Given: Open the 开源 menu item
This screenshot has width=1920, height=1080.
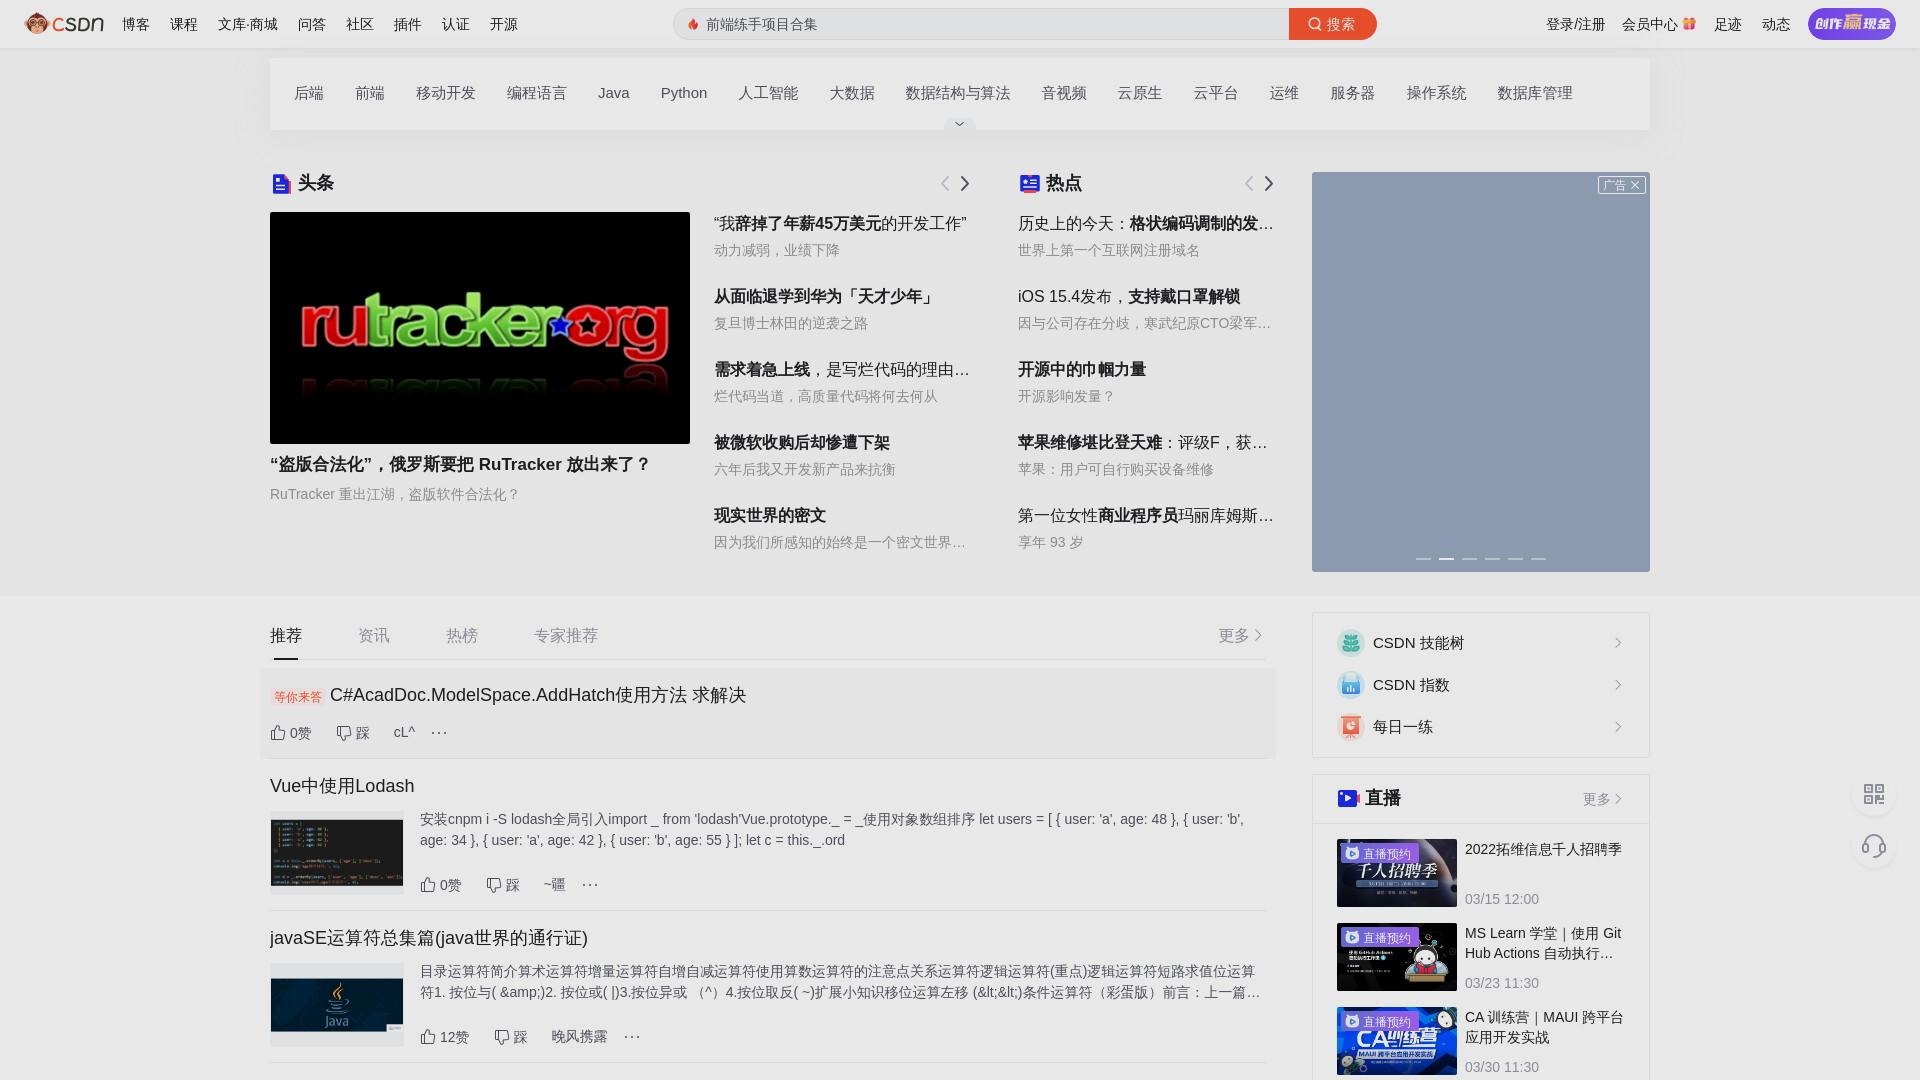Looking at the screenshot, I should 504,24.
